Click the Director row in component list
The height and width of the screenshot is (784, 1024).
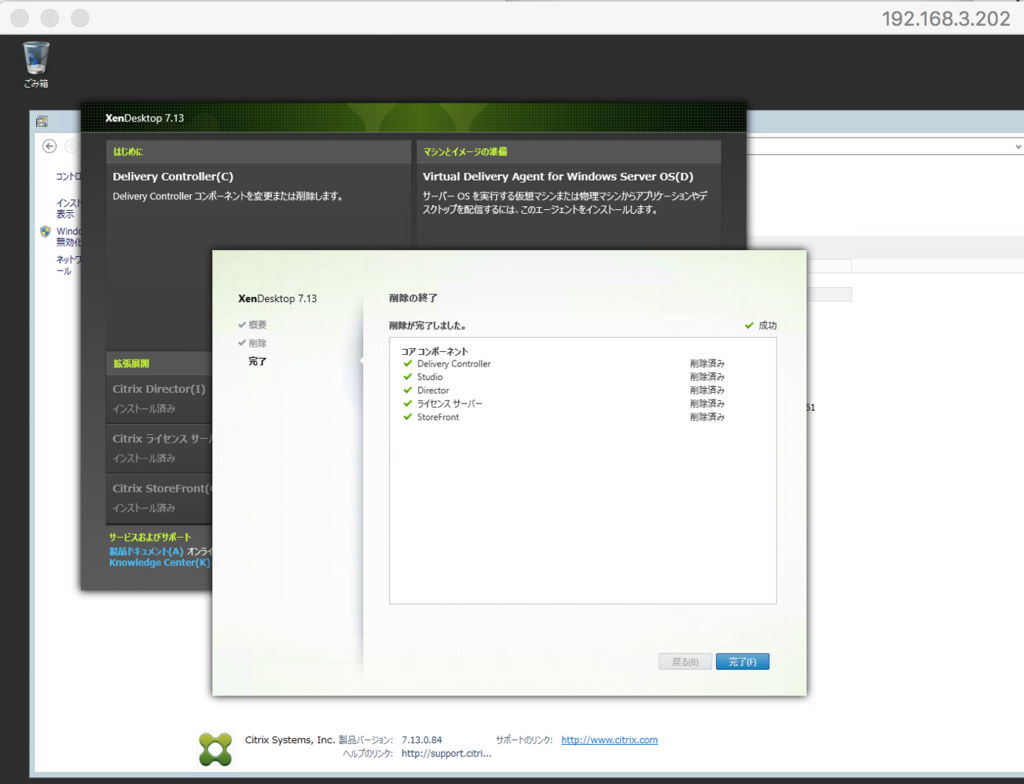point(564,390)
